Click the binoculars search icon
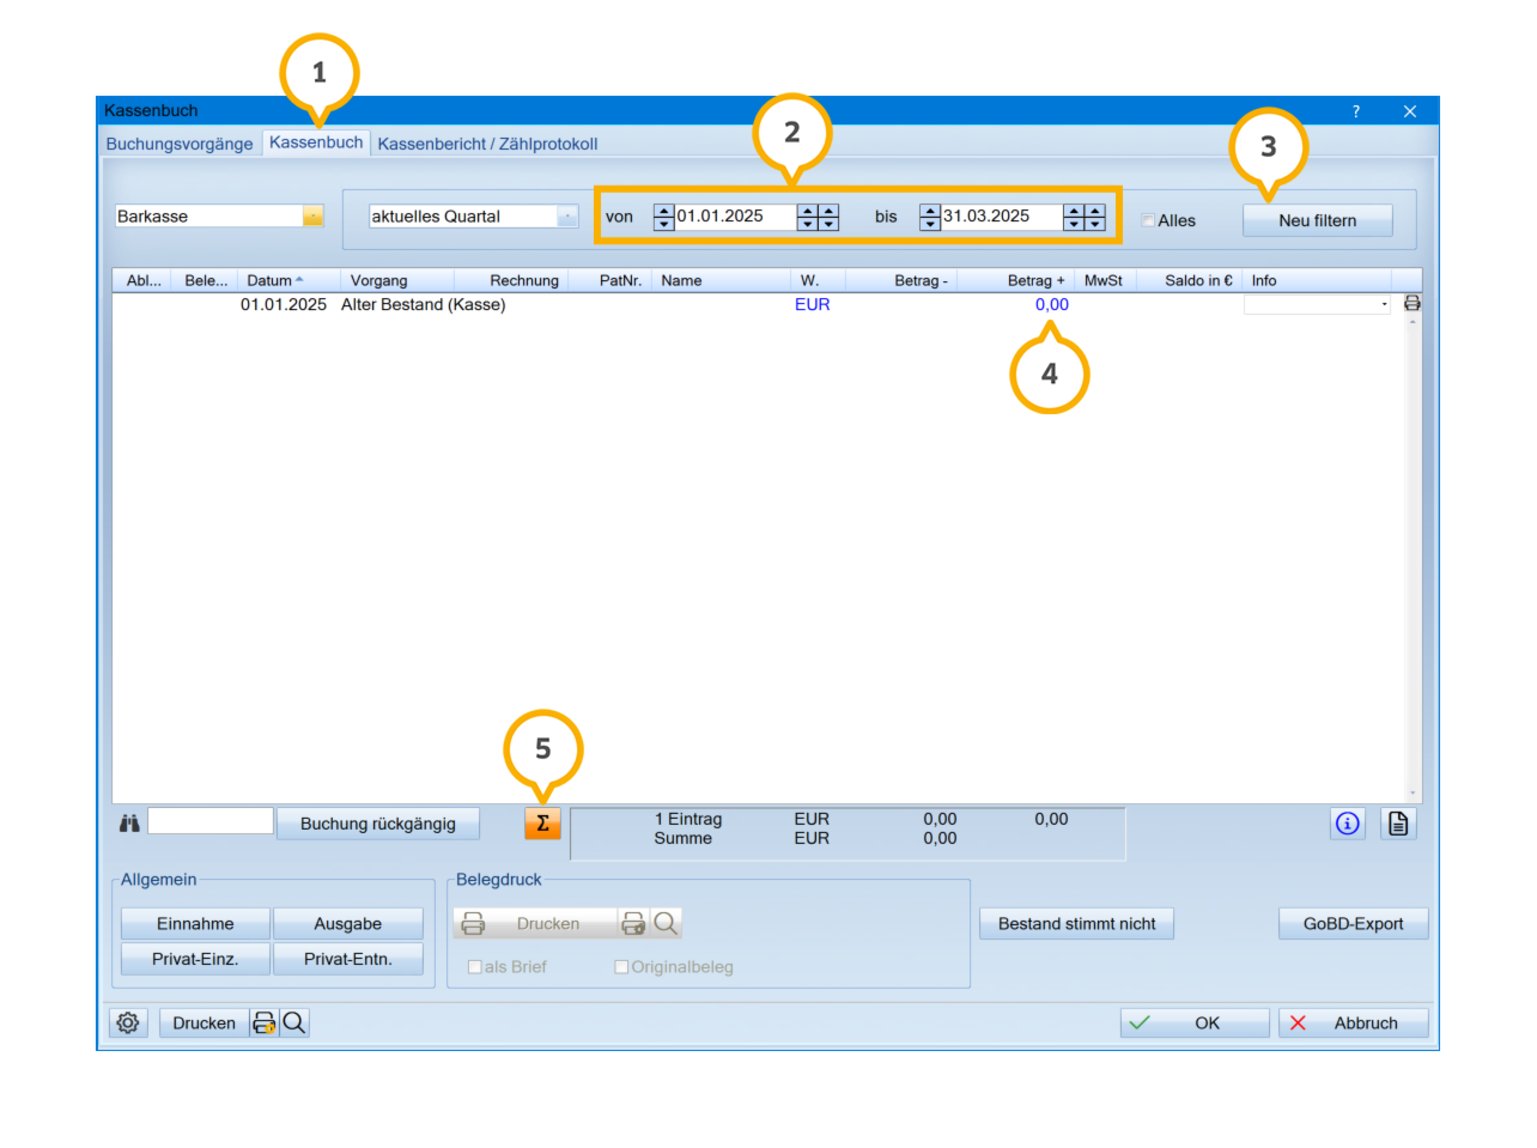Image resolution: width=1537 pixels, height=1148 pixels. [x=130, y=823]
